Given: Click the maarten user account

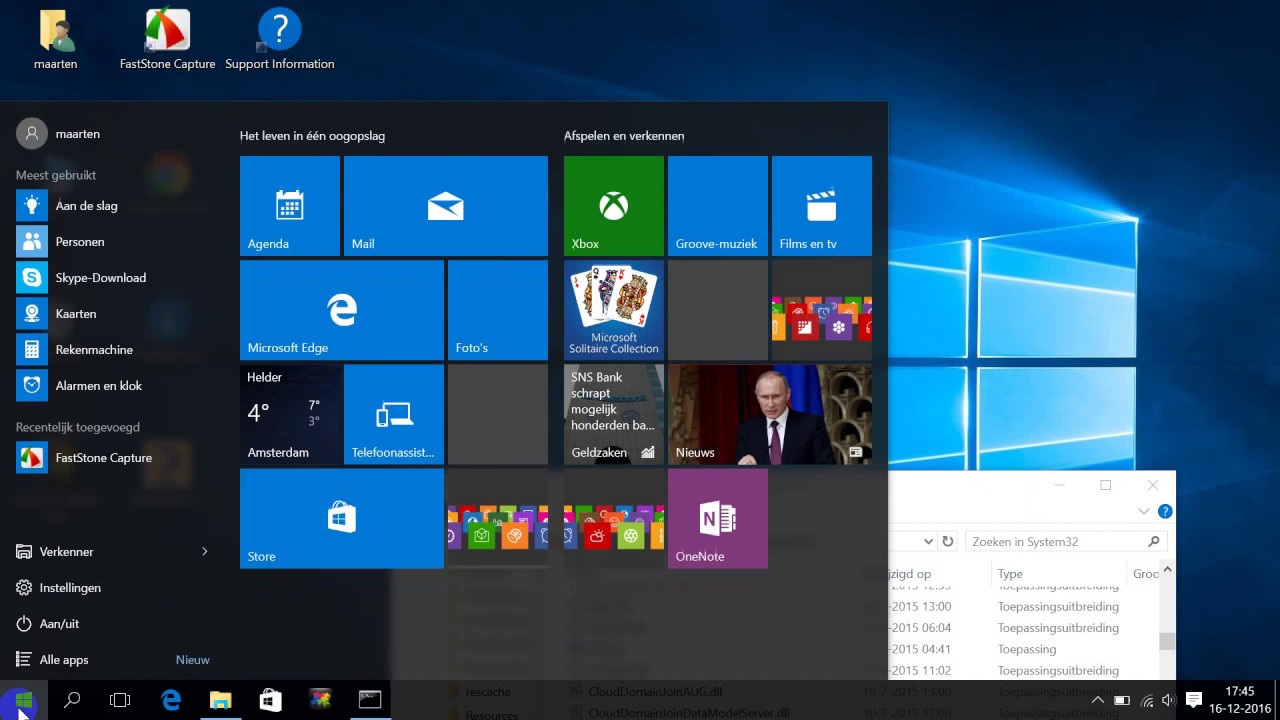Looking at the screenshot, I should click(60, 134).
